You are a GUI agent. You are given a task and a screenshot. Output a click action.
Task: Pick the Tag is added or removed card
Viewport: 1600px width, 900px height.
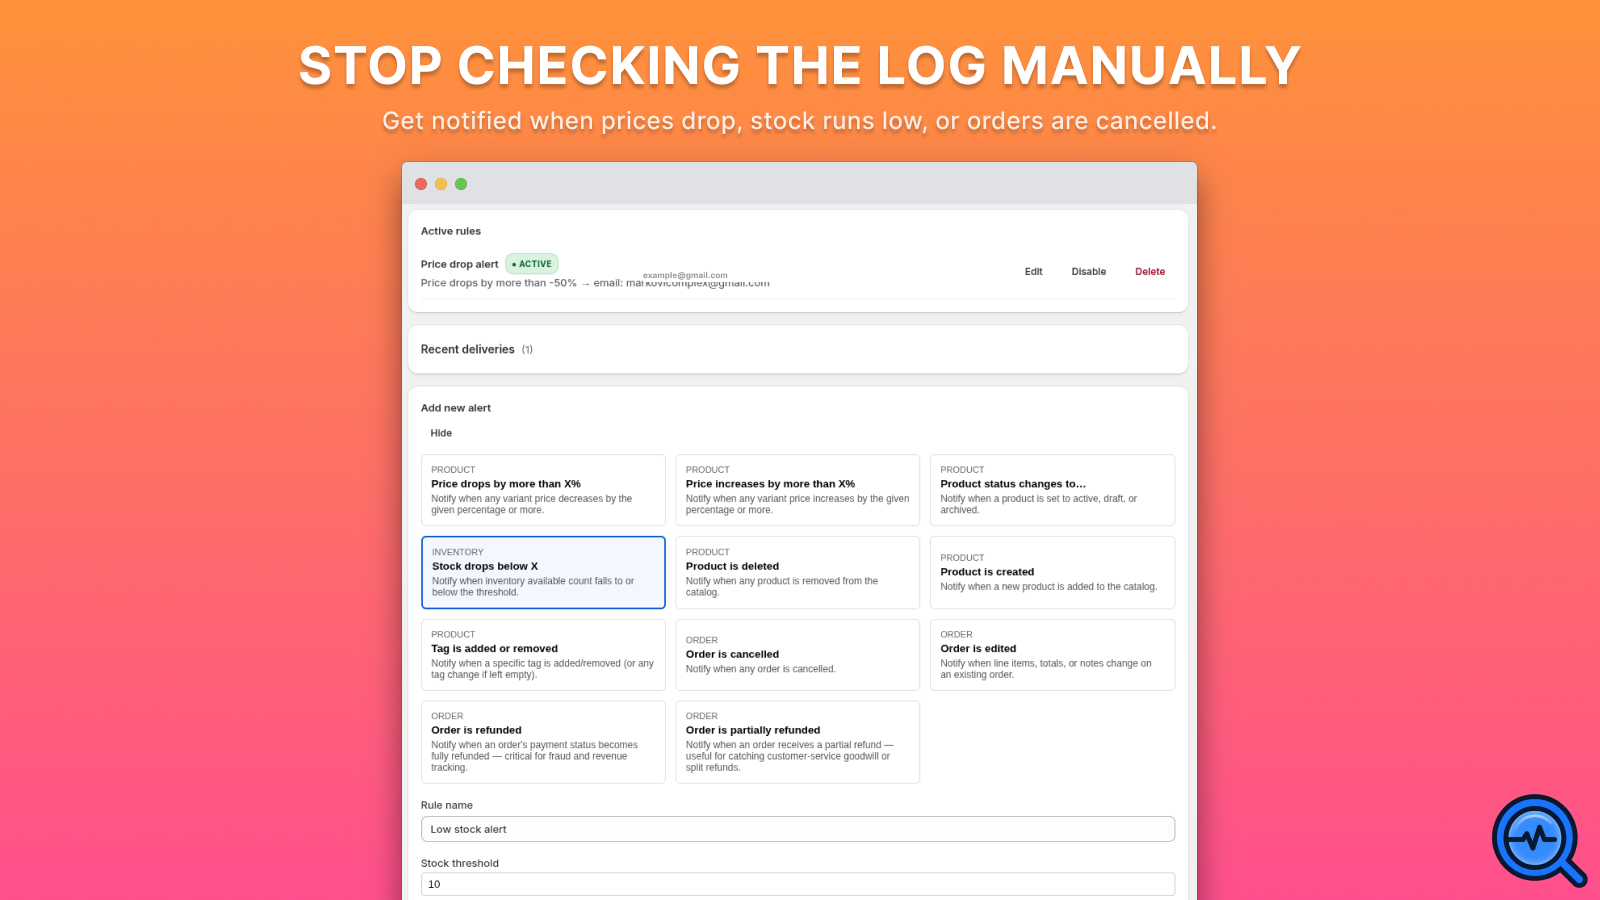pos(543,655)
